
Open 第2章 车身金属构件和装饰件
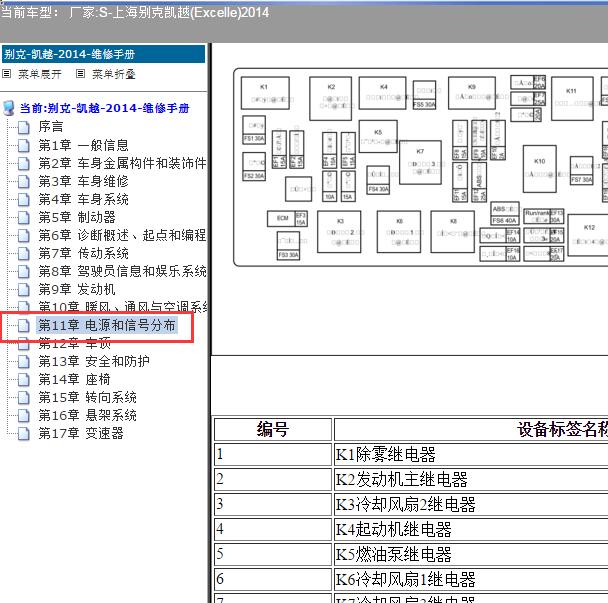(122, 163)
